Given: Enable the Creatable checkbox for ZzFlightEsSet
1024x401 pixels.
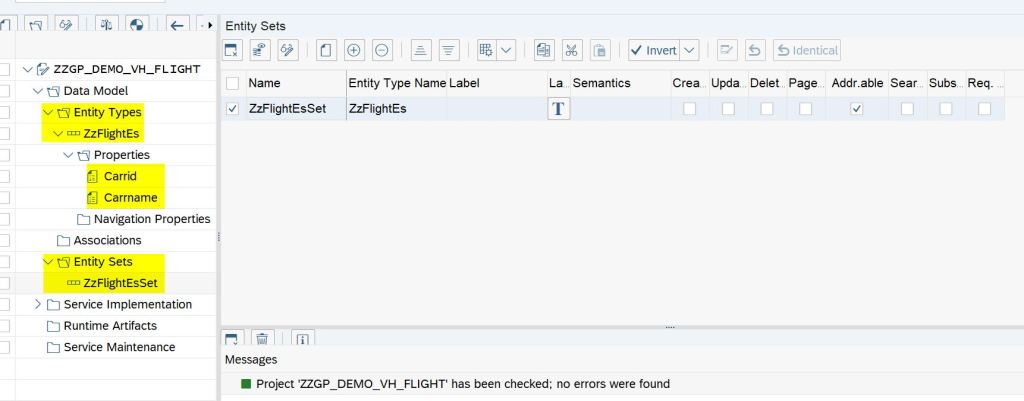Looking at the screenshot, I should point(690,109).
